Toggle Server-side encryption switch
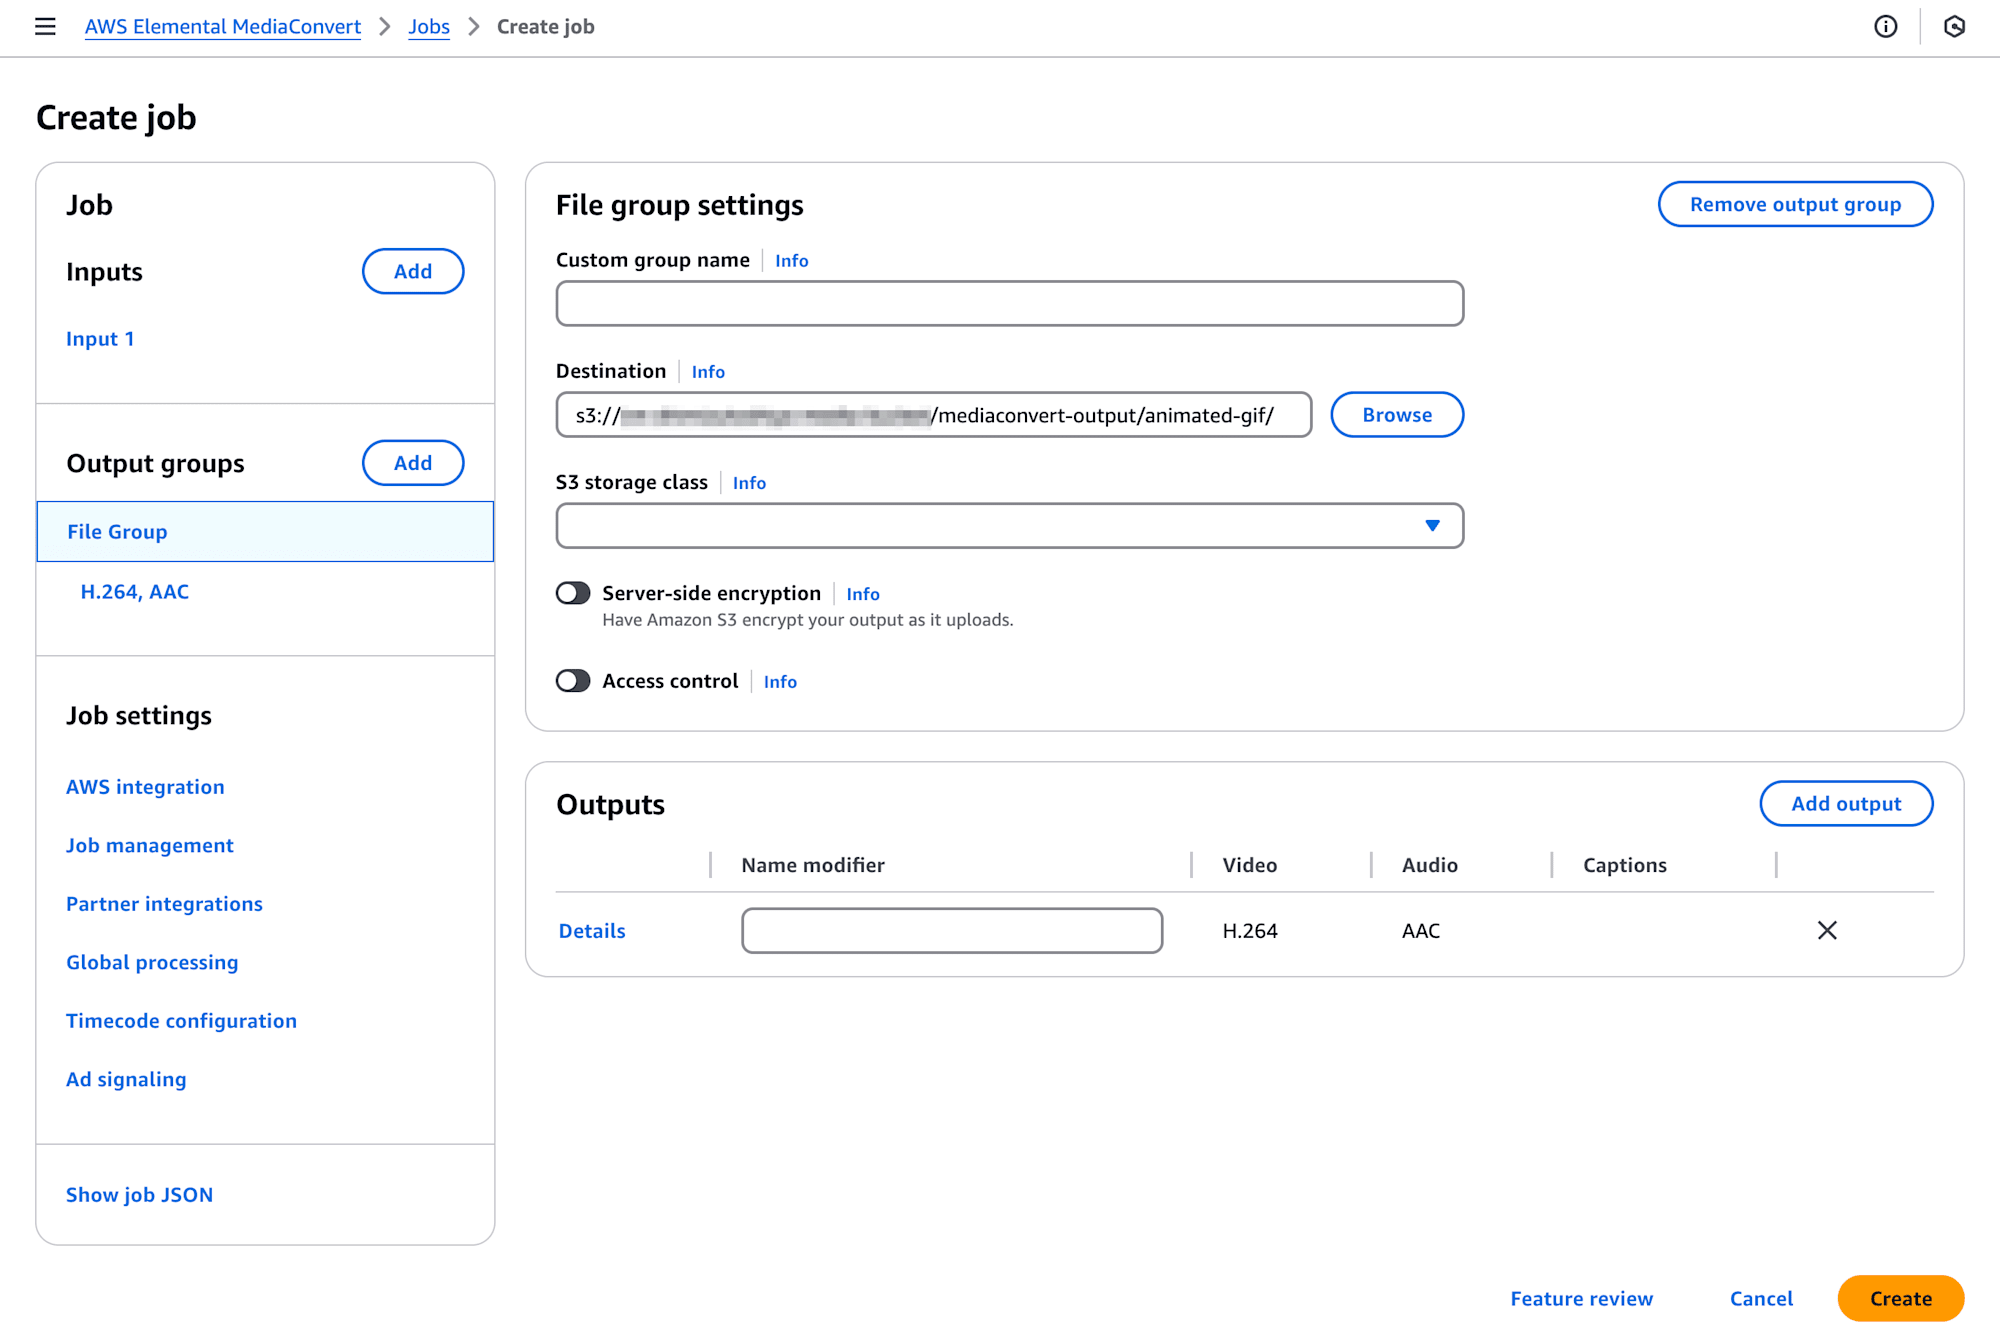Viewport: 2000px width, 1343px height. pyautogui.click(x=573, y=593)
